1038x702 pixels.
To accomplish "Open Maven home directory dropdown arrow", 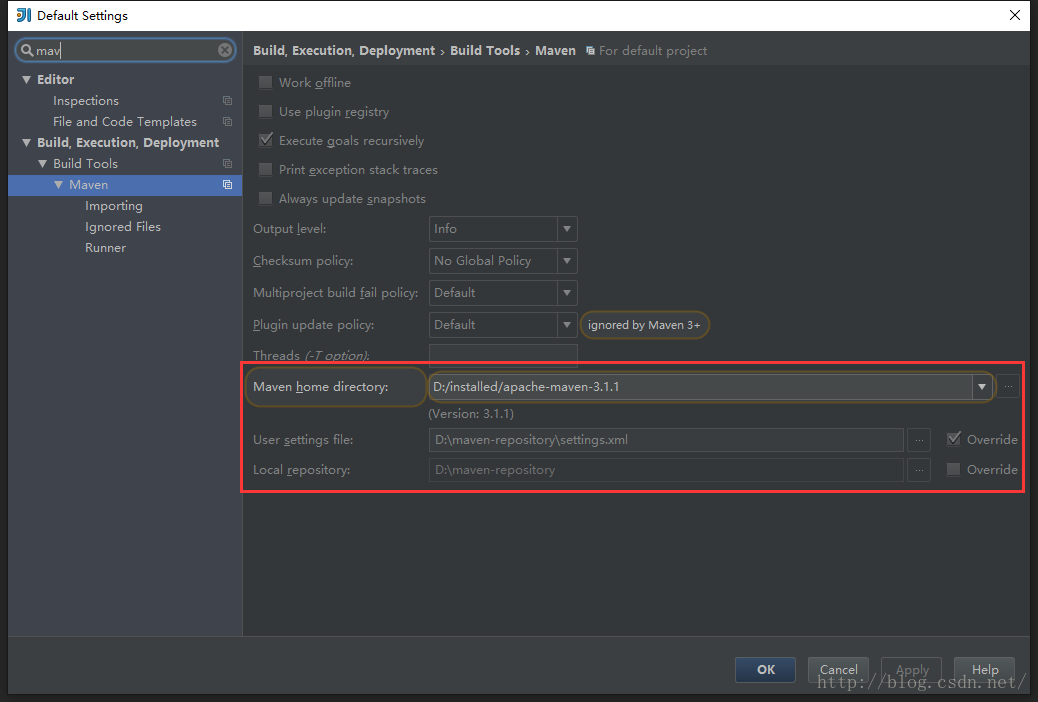I will 982,387.
